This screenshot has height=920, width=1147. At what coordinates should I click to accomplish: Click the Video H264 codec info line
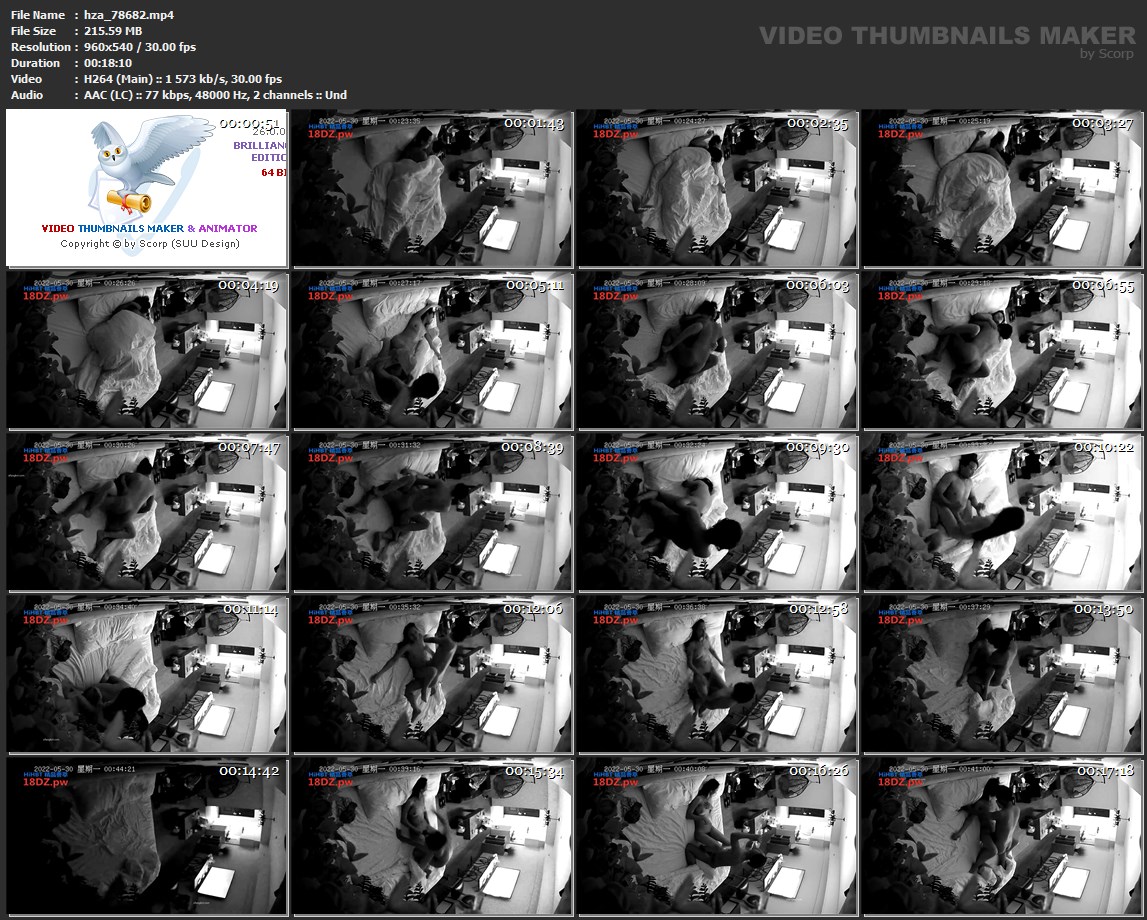[x=183, y=79]
